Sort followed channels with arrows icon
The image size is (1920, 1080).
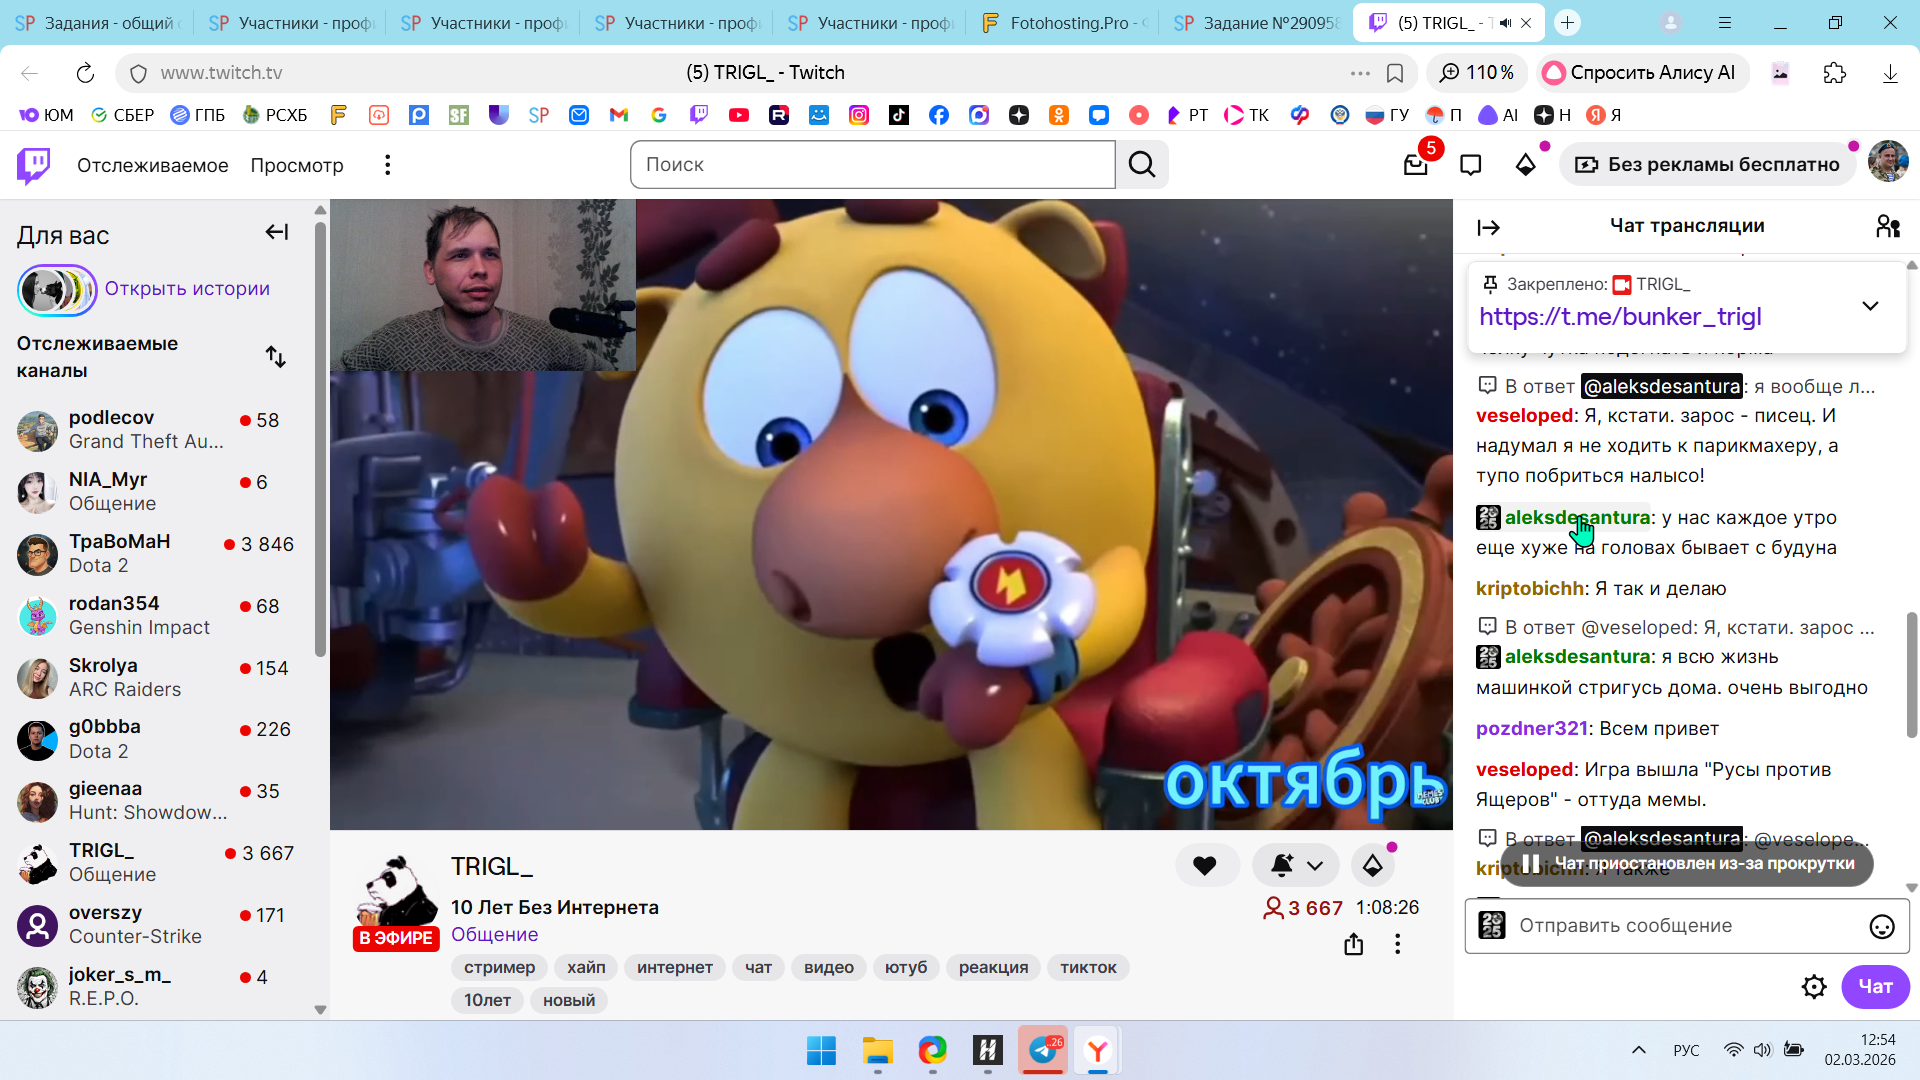276,357
